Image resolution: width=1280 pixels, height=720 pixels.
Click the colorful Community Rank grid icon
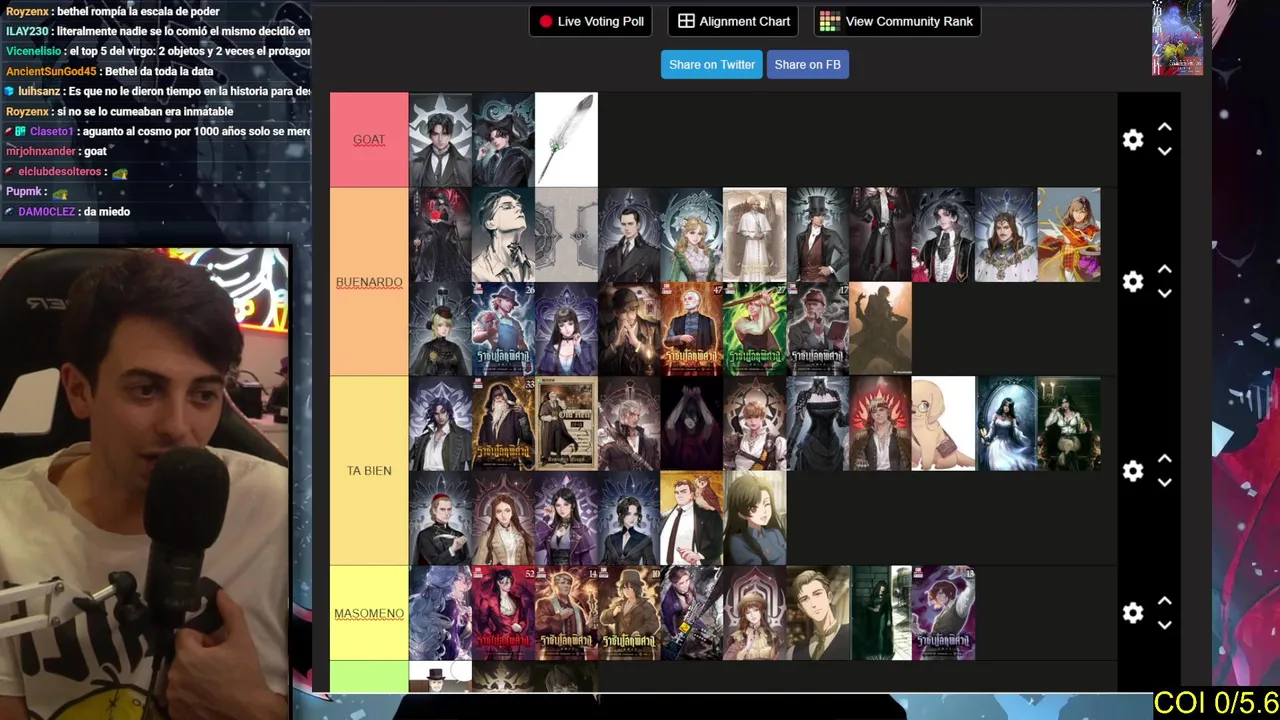(x=829, y=21)
